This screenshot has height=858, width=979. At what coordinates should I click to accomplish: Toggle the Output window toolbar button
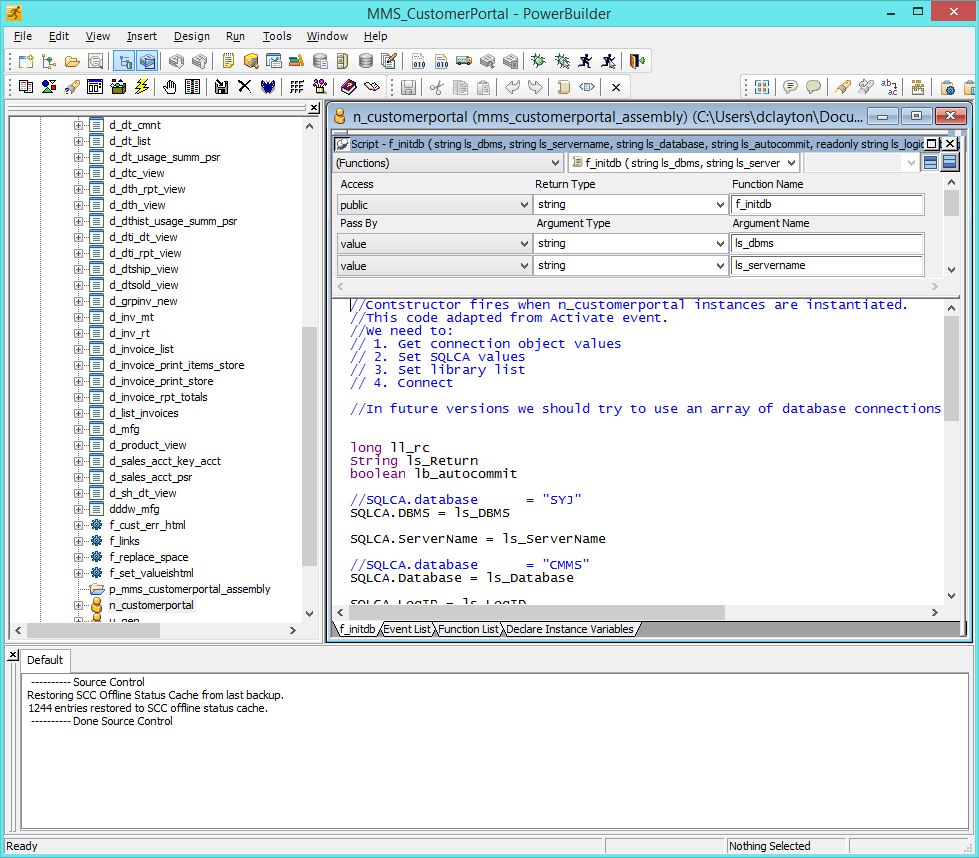[147, 61]
